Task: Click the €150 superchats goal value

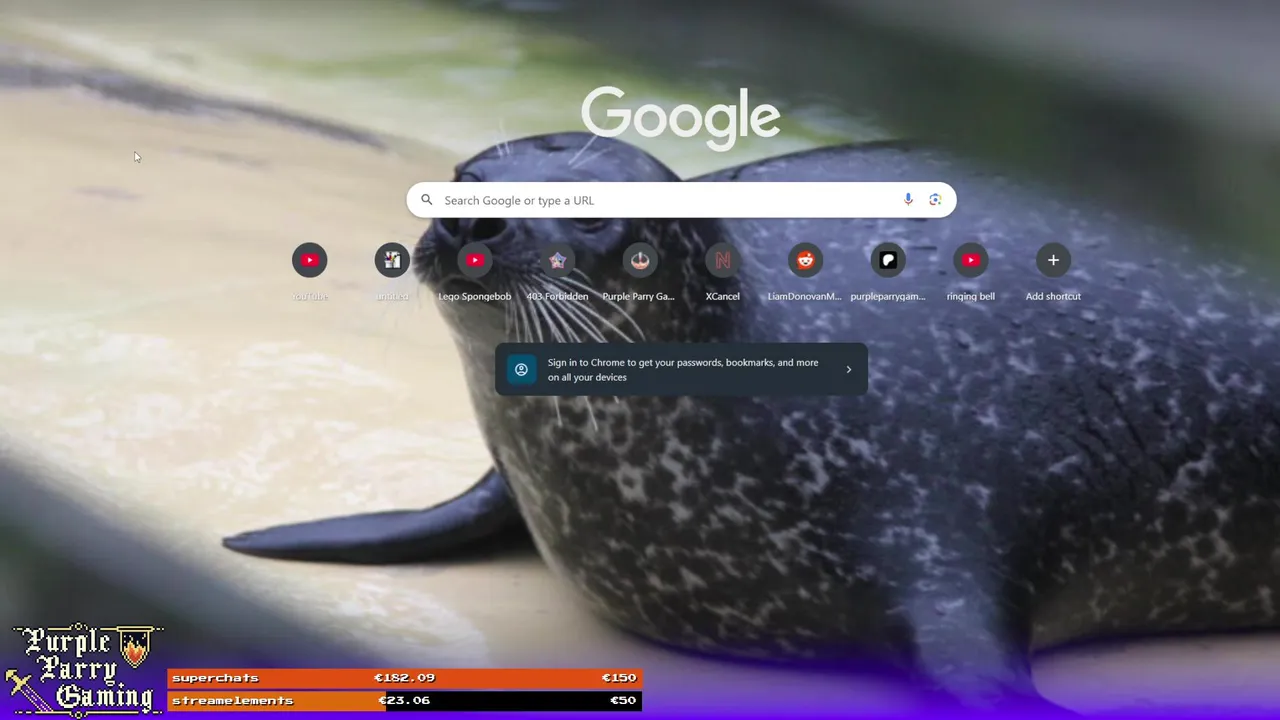Action: coord(619,678)
